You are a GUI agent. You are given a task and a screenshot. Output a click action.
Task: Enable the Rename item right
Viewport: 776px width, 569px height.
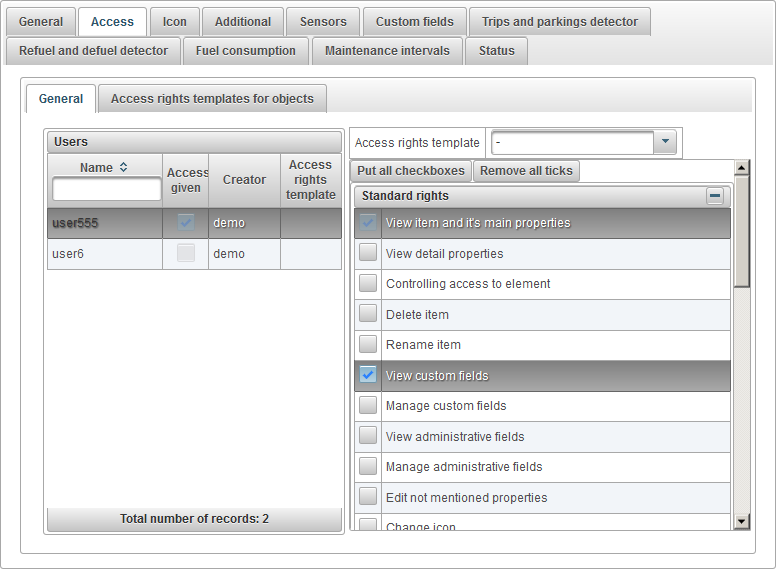tap(368, 345)
